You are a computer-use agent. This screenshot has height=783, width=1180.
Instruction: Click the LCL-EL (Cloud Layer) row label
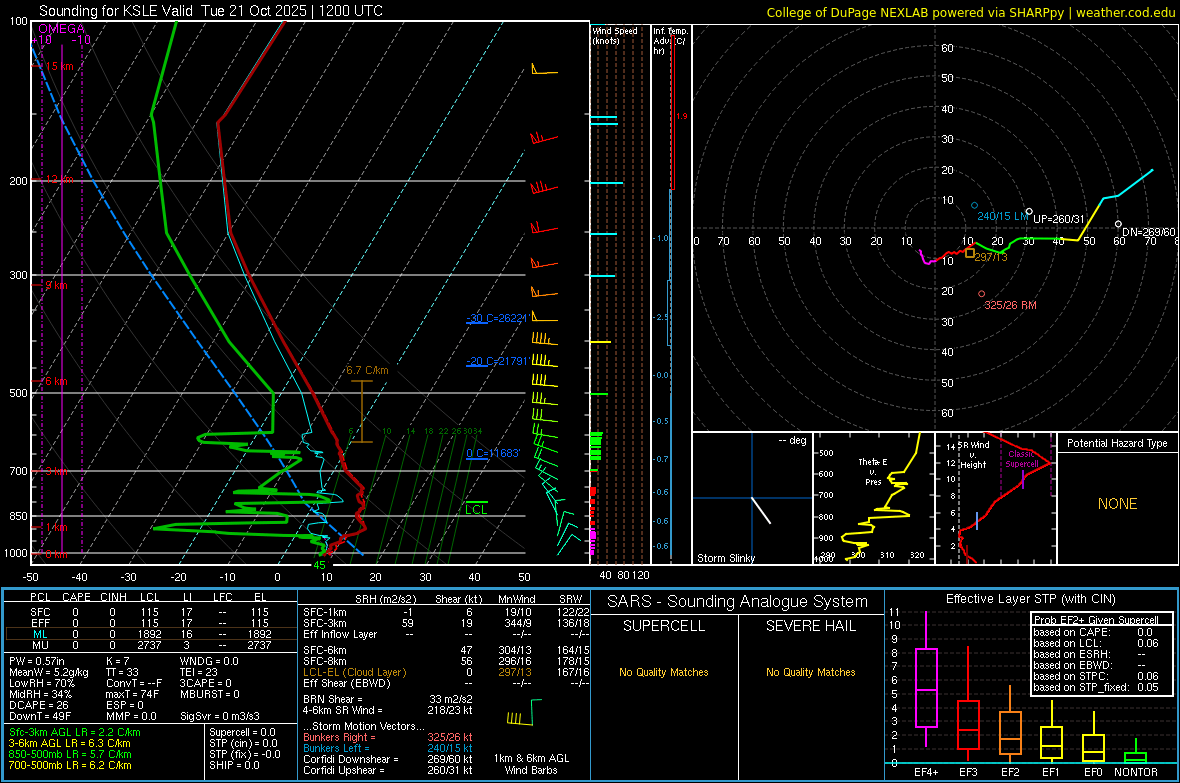pos(354,672)
